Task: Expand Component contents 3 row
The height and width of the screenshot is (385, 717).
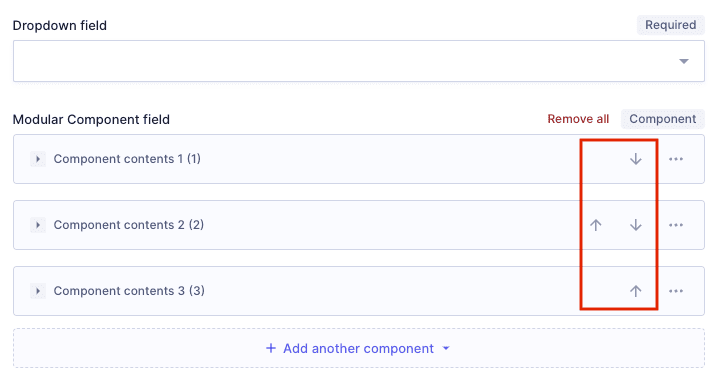Action: [x=38, y=291]
